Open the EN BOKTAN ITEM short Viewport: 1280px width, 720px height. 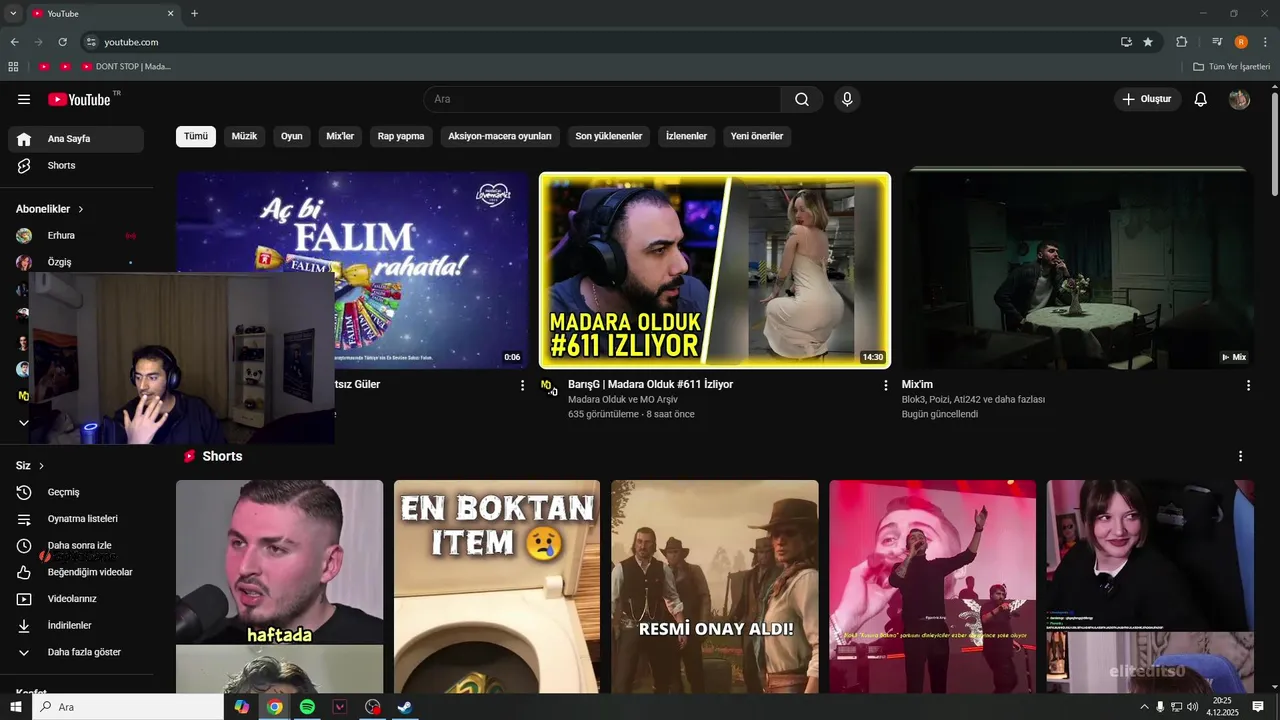pos(497,586)
